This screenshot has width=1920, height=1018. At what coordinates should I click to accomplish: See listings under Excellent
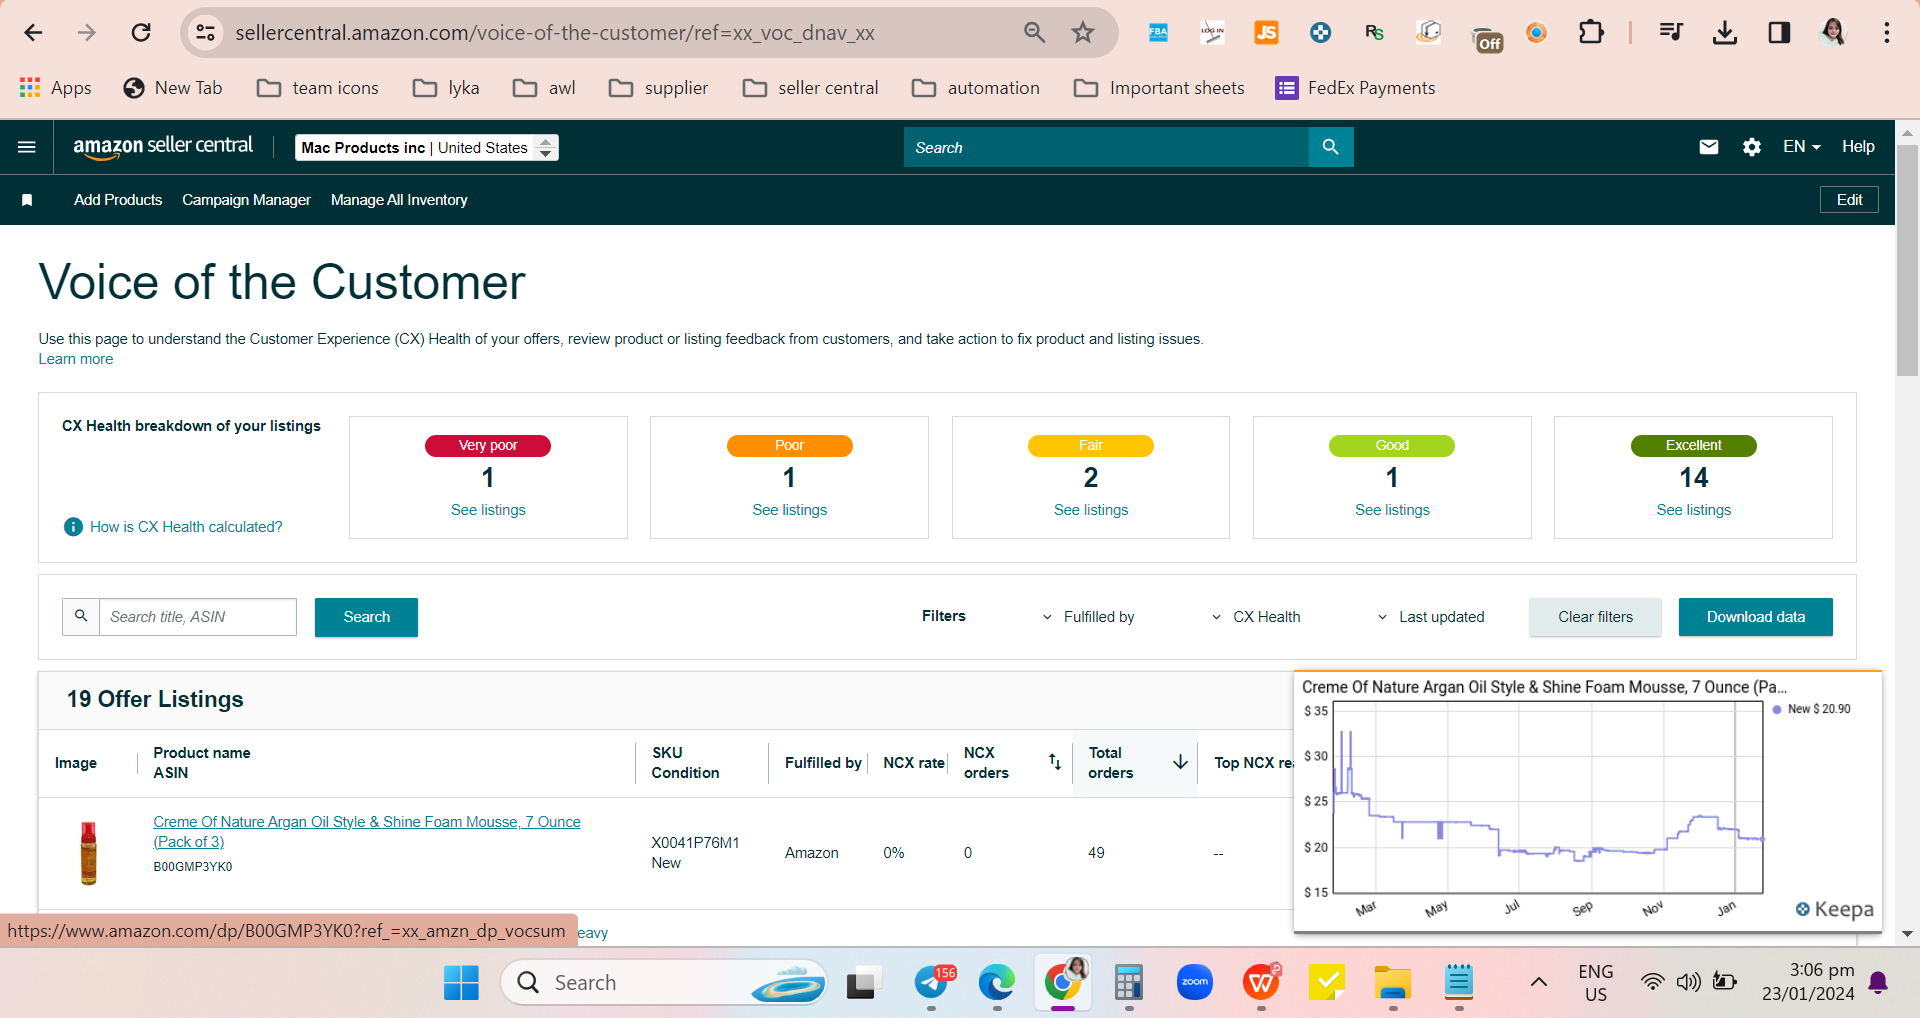tap(1693, 510)
